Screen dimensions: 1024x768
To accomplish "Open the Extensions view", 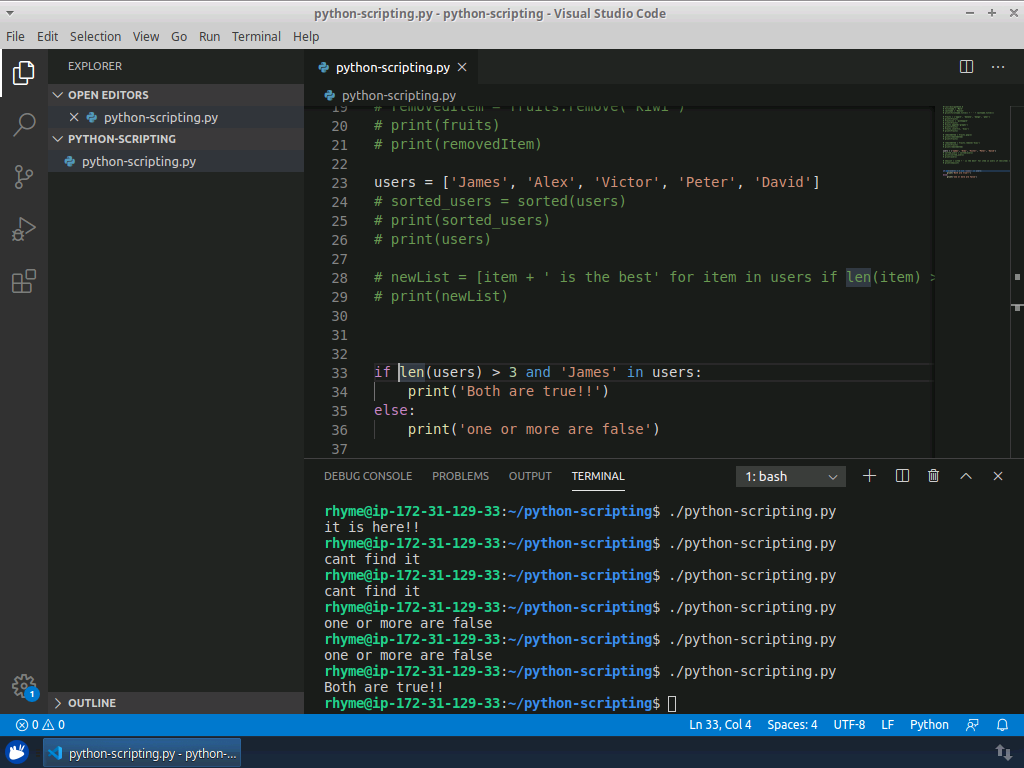I will (x=24, y=282).
